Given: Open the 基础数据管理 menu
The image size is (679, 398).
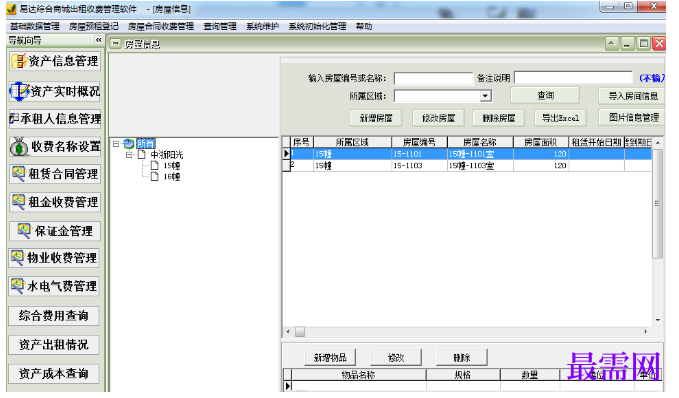Looking at the screenshot, I should pyautogui.click(x=35, y=26).
